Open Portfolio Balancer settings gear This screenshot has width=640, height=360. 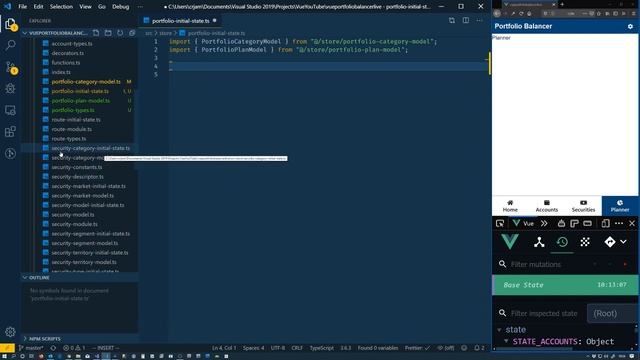(x=630, y=26)
